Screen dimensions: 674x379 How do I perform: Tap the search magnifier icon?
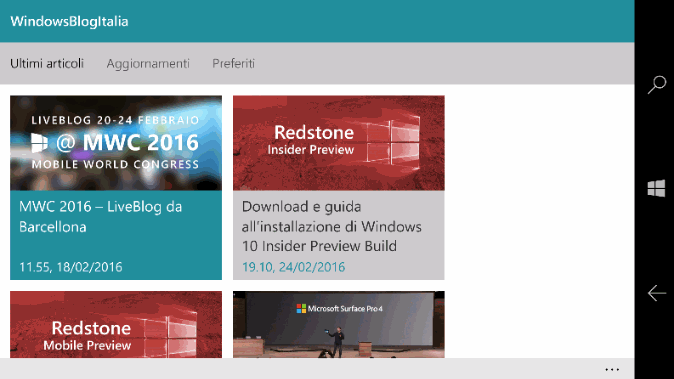pos(657,84)
